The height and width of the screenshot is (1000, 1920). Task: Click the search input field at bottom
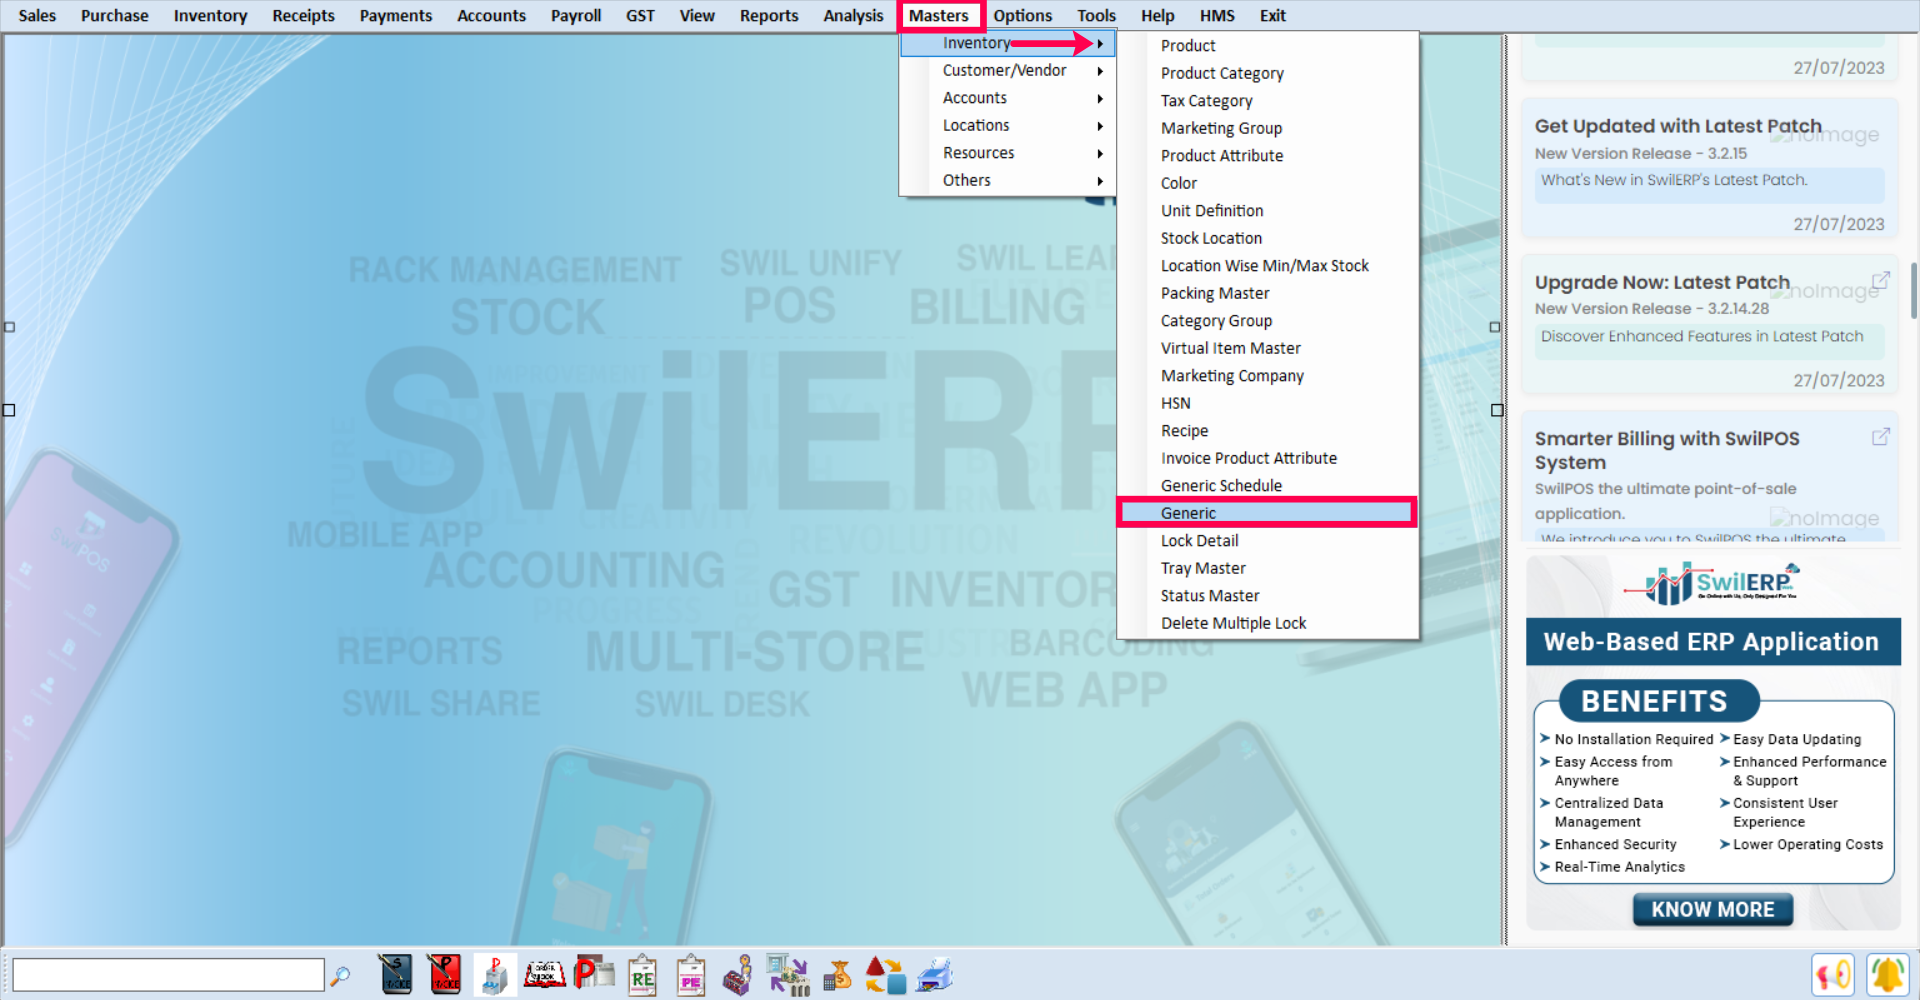168,975
